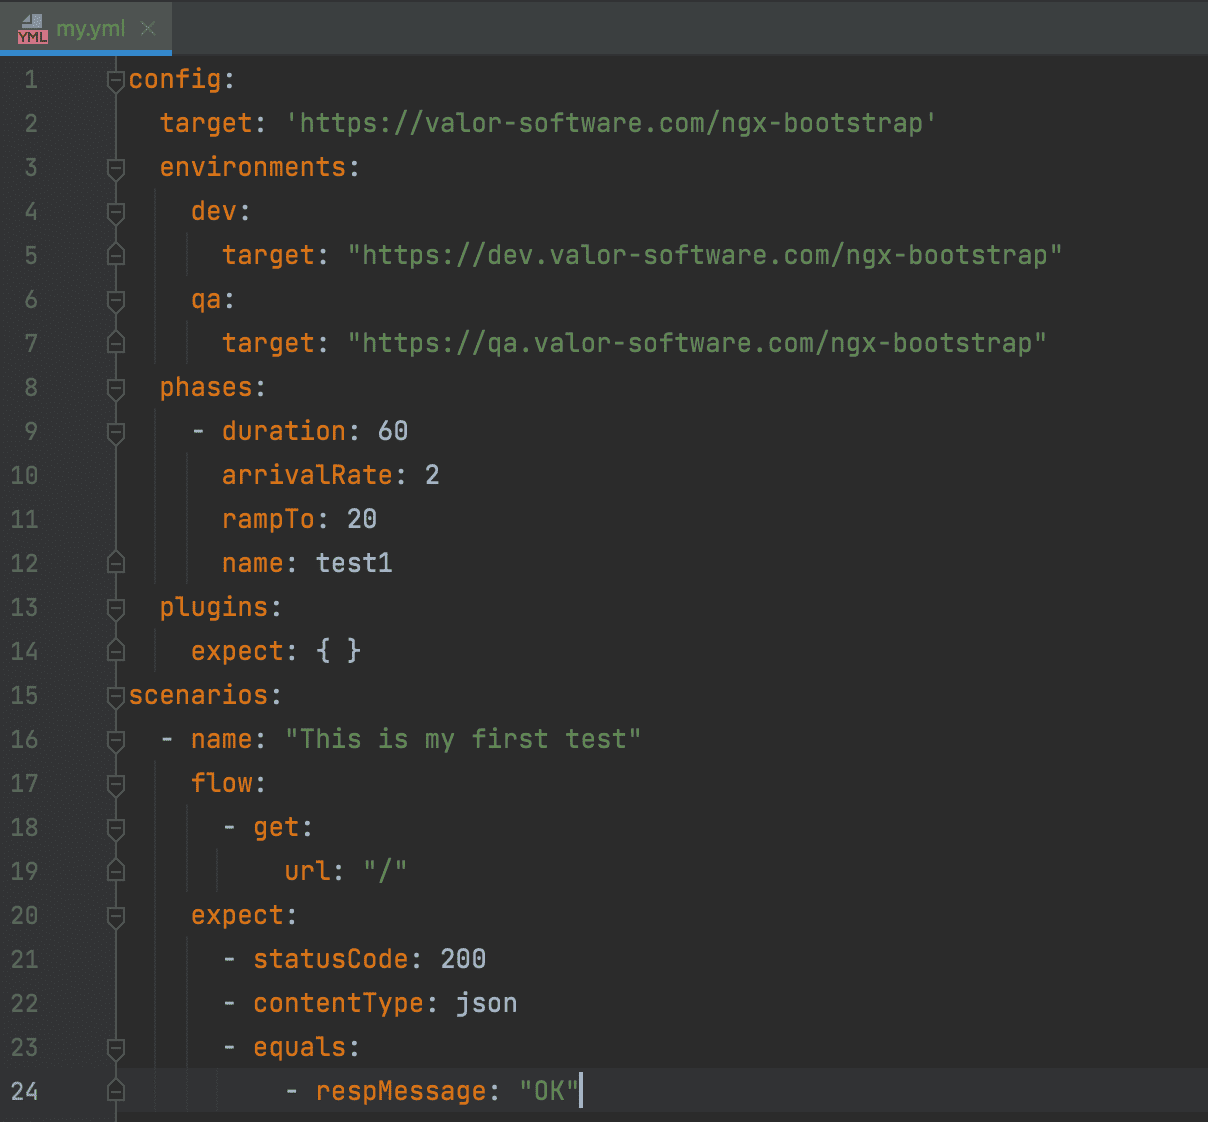Viewport: 1208px width, 1122px height.
Task: Collapse the environments section fold marker
Action: [x=116, y=168]
